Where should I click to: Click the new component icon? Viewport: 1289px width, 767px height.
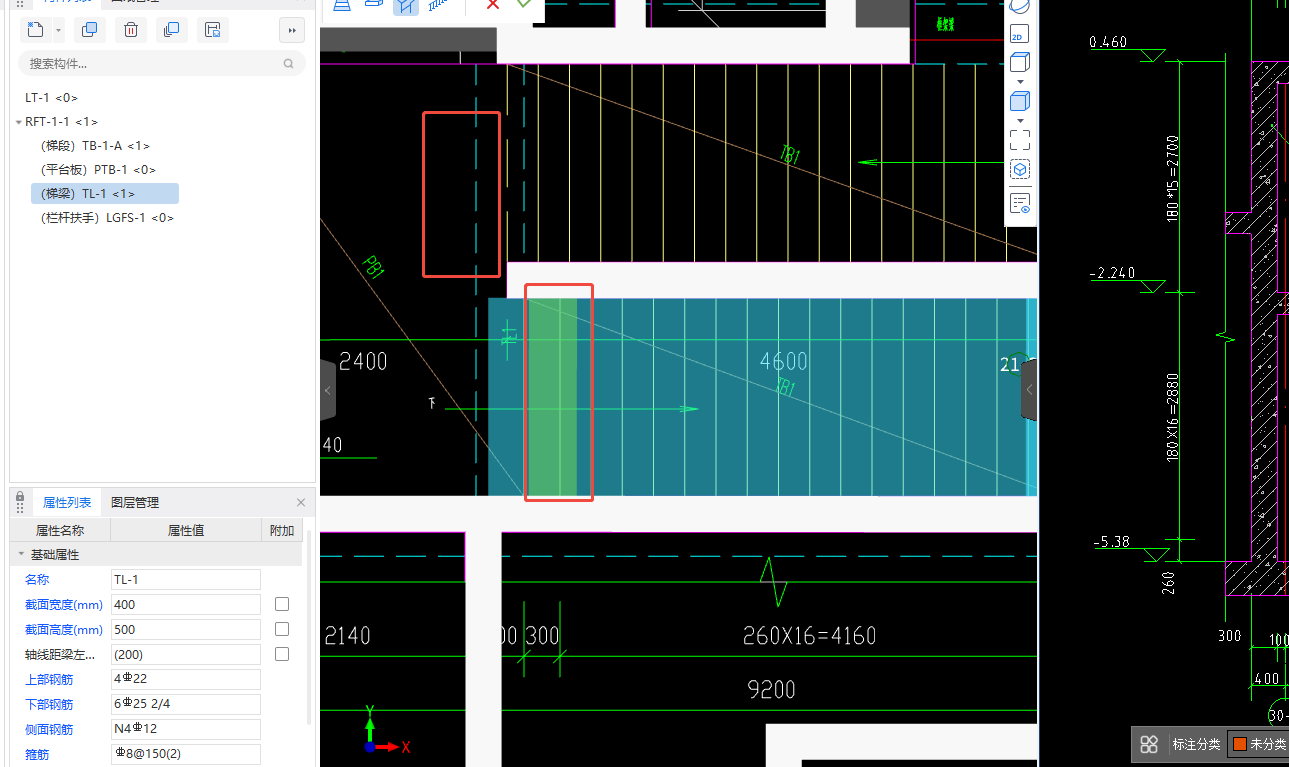[36, 30]
